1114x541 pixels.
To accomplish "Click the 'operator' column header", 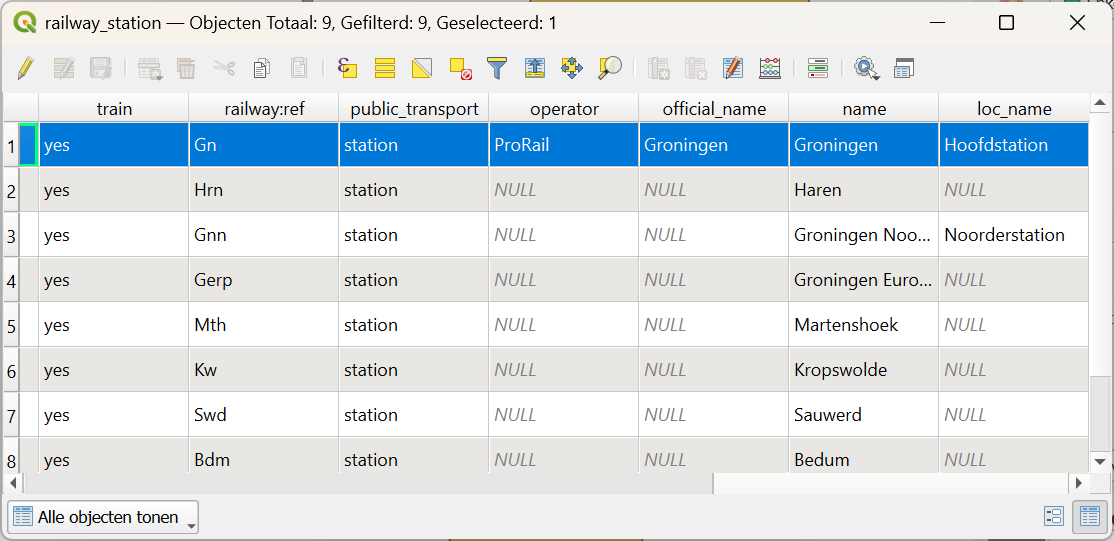I will 564,109.
